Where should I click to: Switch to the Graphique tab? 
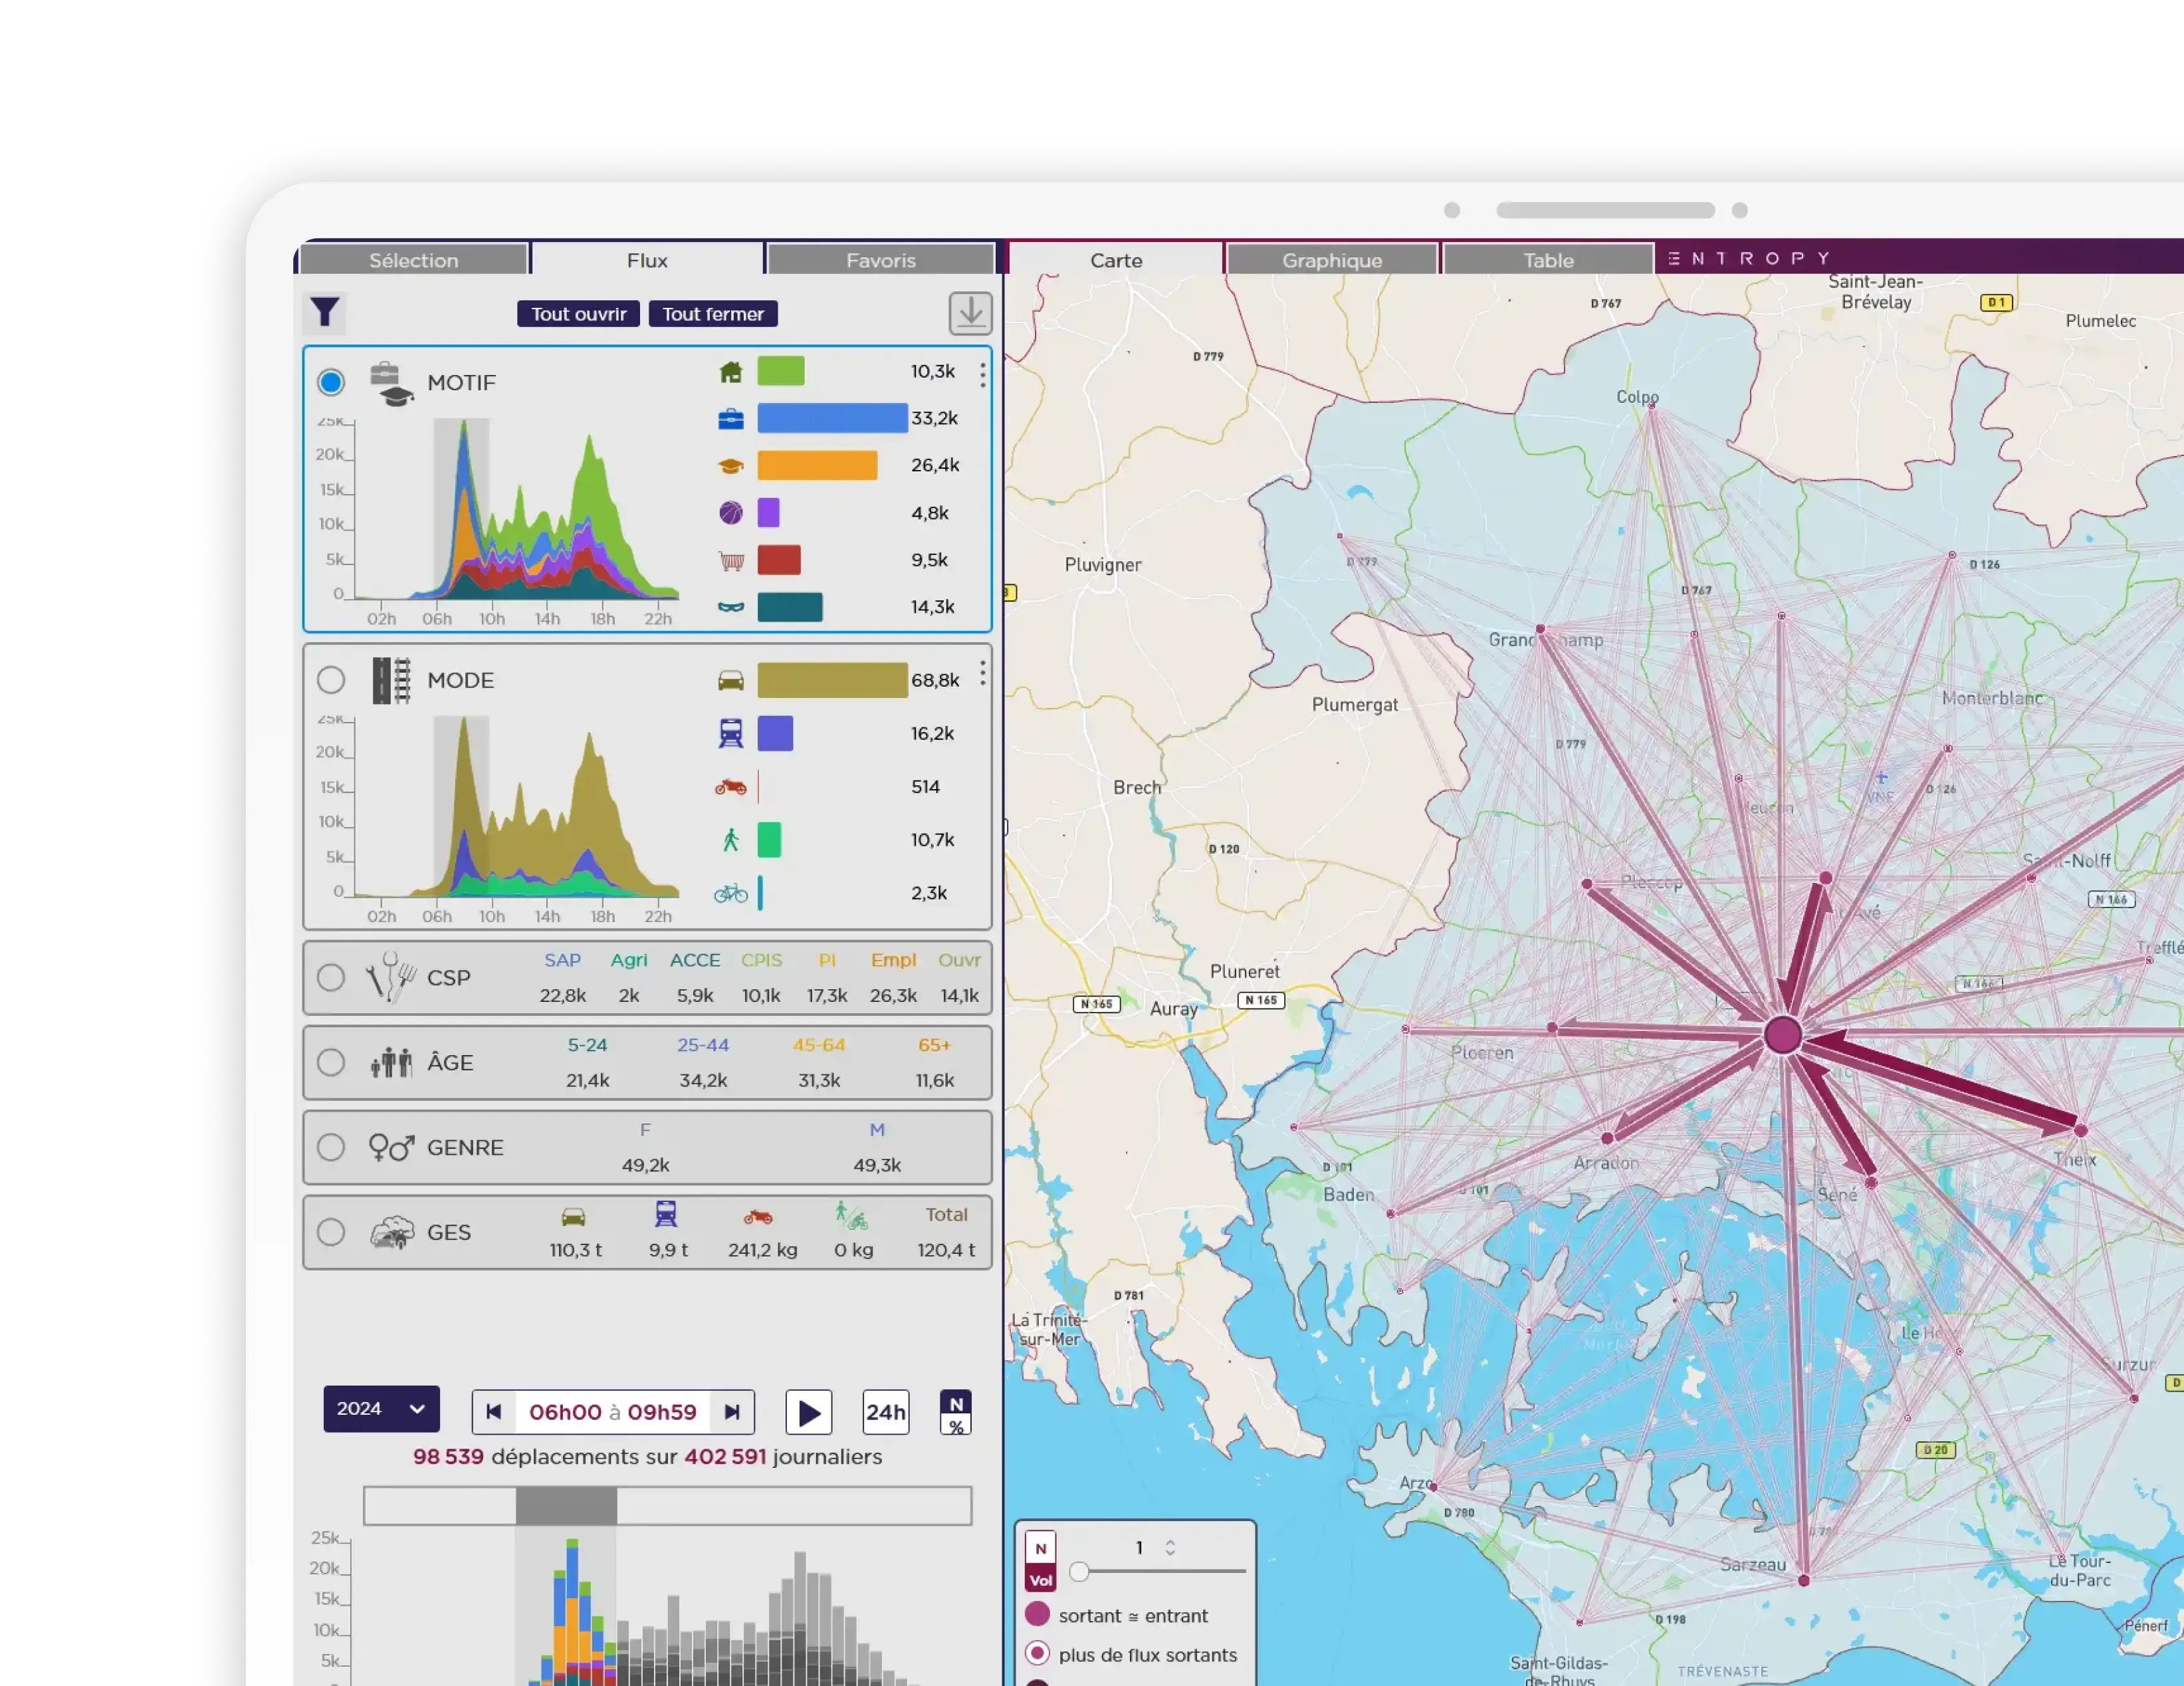click(1332, 260)
